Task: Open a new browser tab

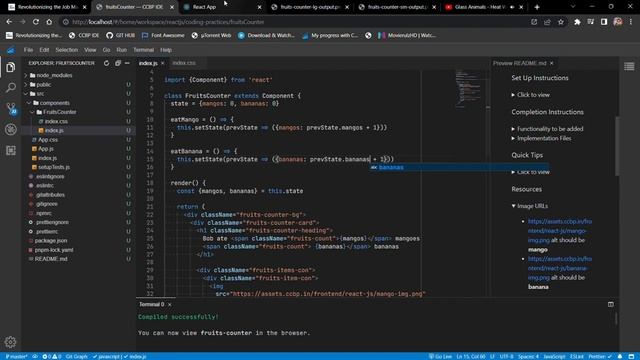Action: point(537,7)
